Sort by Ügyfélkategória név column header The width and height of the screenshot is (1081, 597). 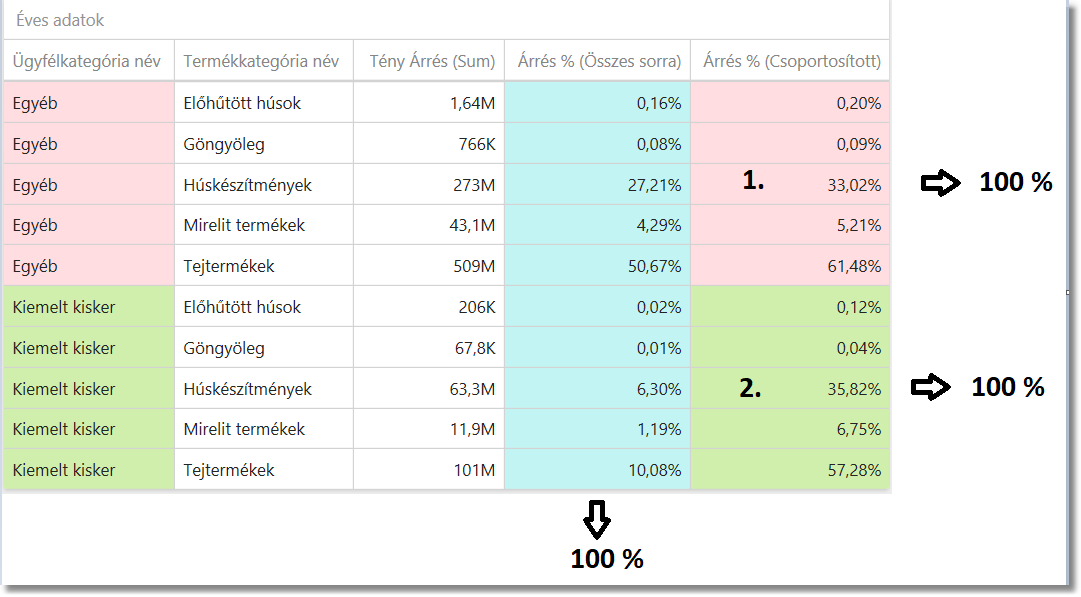coord(87,61)
